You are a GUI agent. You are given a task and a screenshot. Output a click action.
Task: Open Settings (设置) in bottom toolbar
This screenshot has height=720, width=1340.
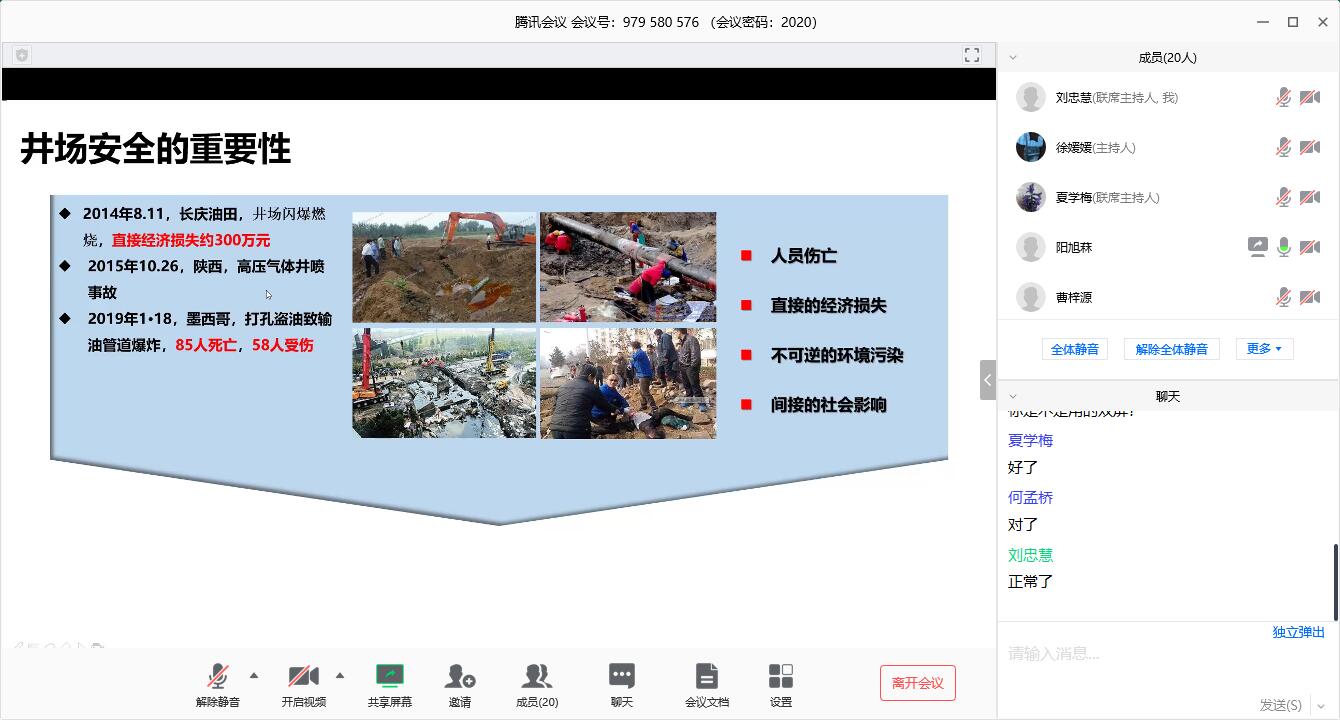coord(781,678)
